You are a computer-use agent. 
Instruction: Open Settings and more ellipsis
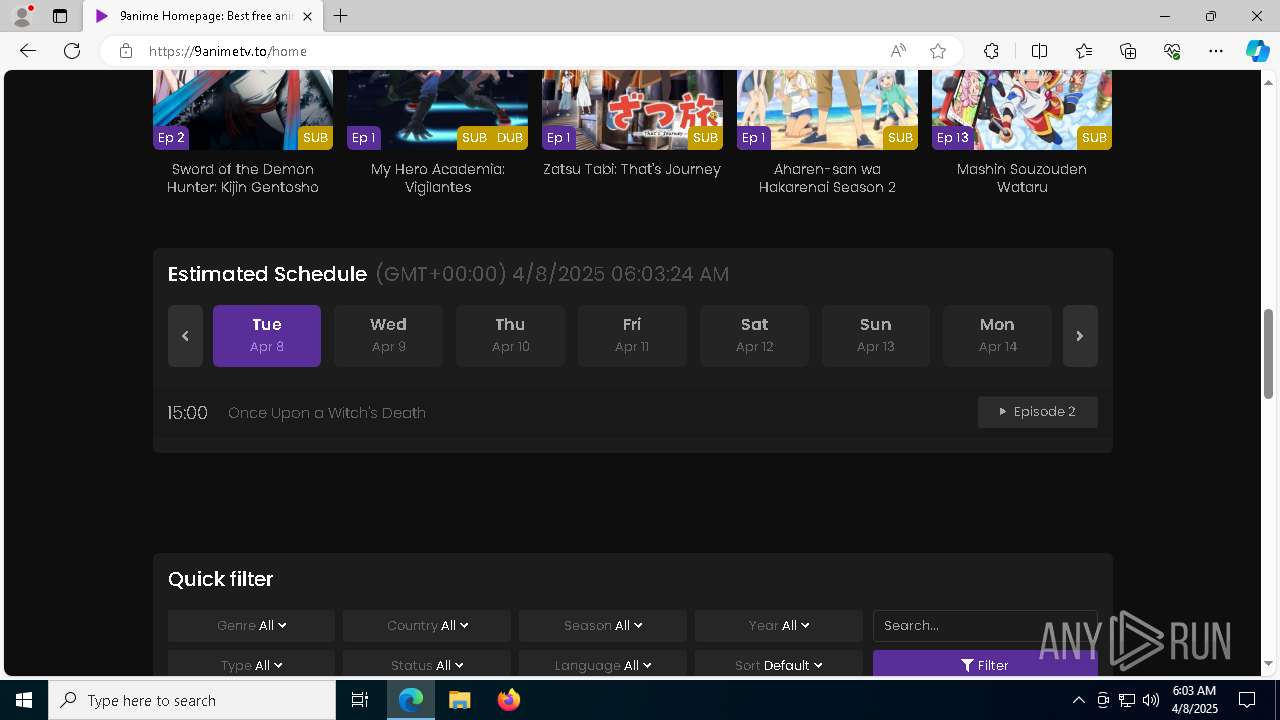point(1216,51)
